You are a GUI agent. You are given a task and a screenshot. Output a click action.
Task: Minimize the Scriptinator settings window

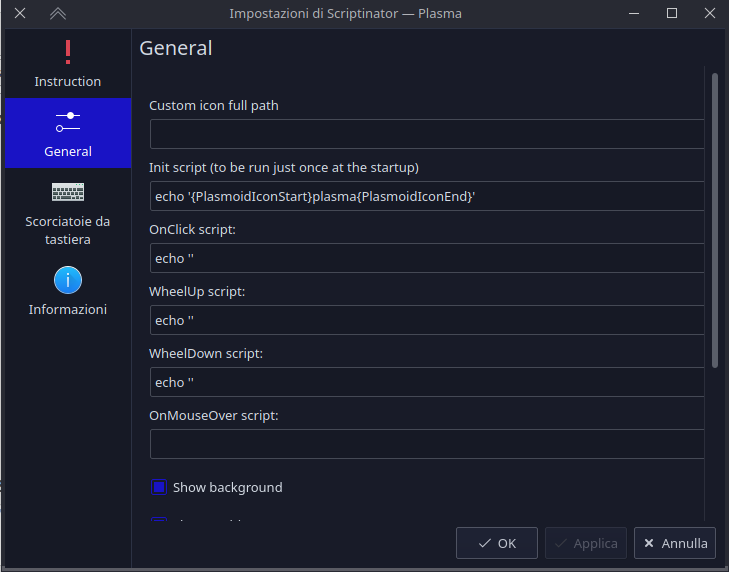coord(634,13)
